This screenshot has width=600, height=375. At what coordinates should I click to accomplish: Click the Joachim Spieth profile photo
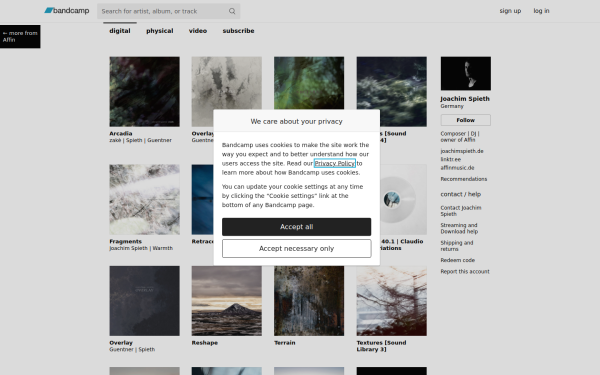(465, 73)
